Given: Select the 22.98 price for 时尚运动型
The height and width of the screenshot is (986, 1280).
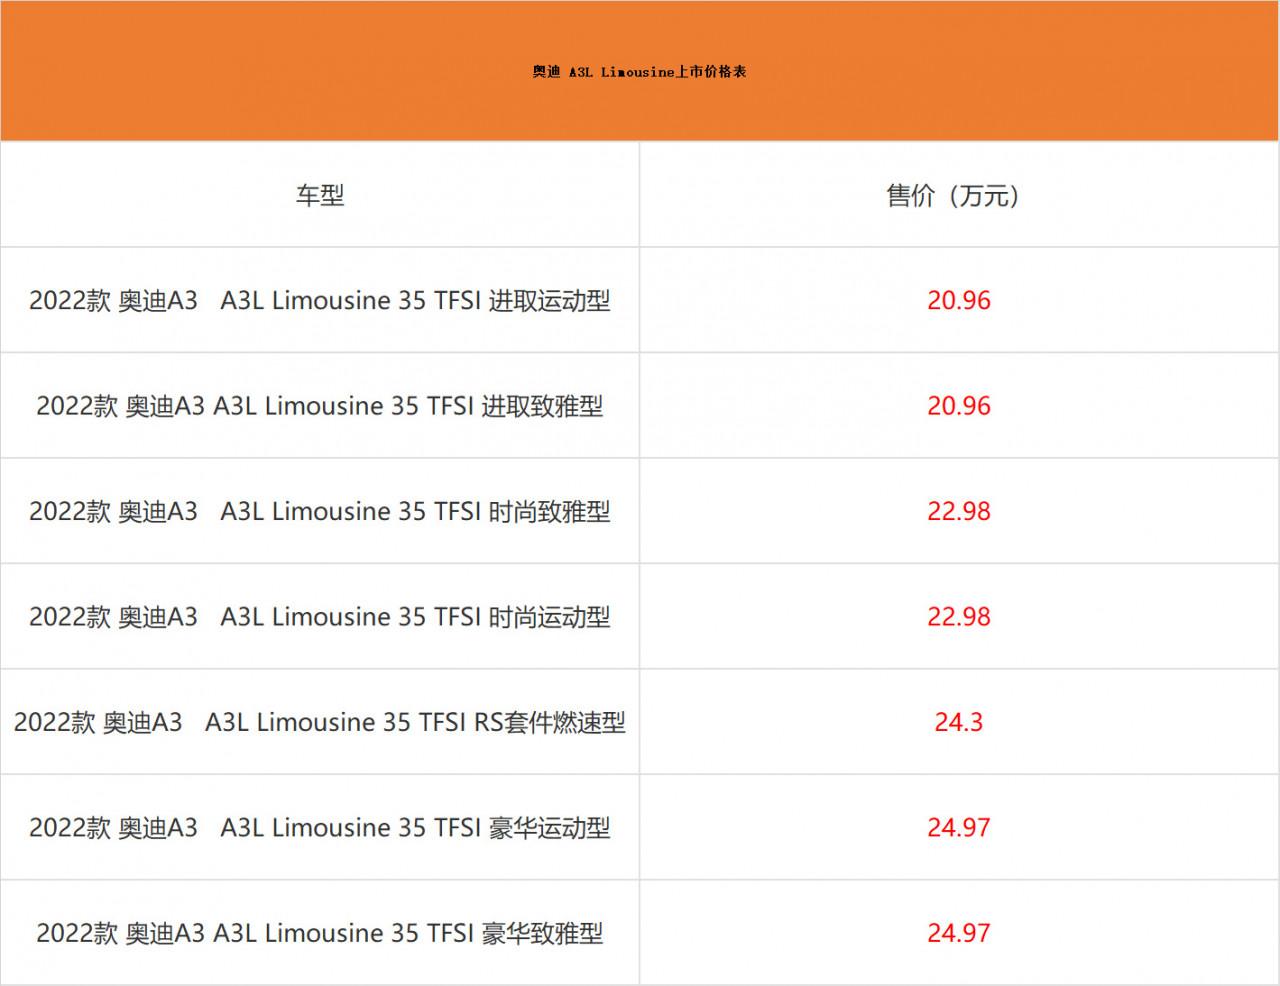Looking at the screenshot, I should point(958,617).
